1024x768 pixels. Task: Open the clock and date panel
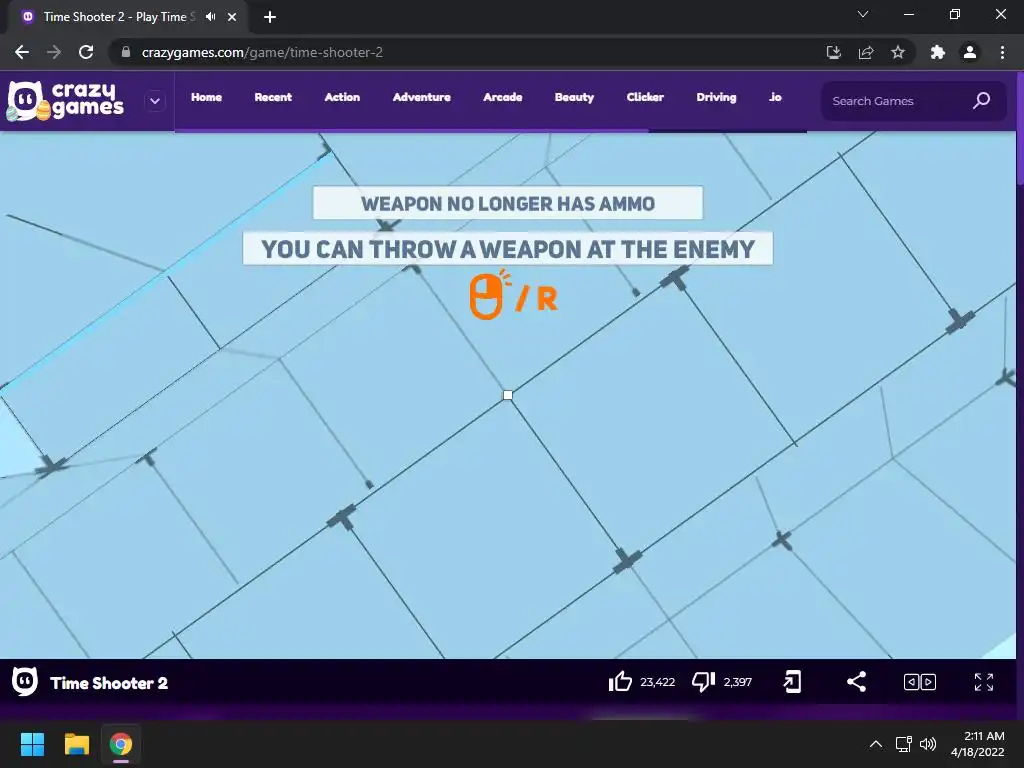(978, 744)
